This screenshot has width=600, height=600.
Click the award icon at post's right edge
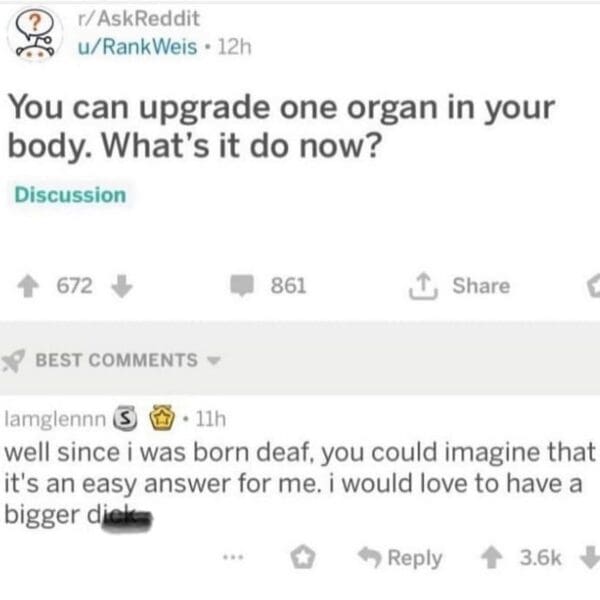[x=594, y=286]
